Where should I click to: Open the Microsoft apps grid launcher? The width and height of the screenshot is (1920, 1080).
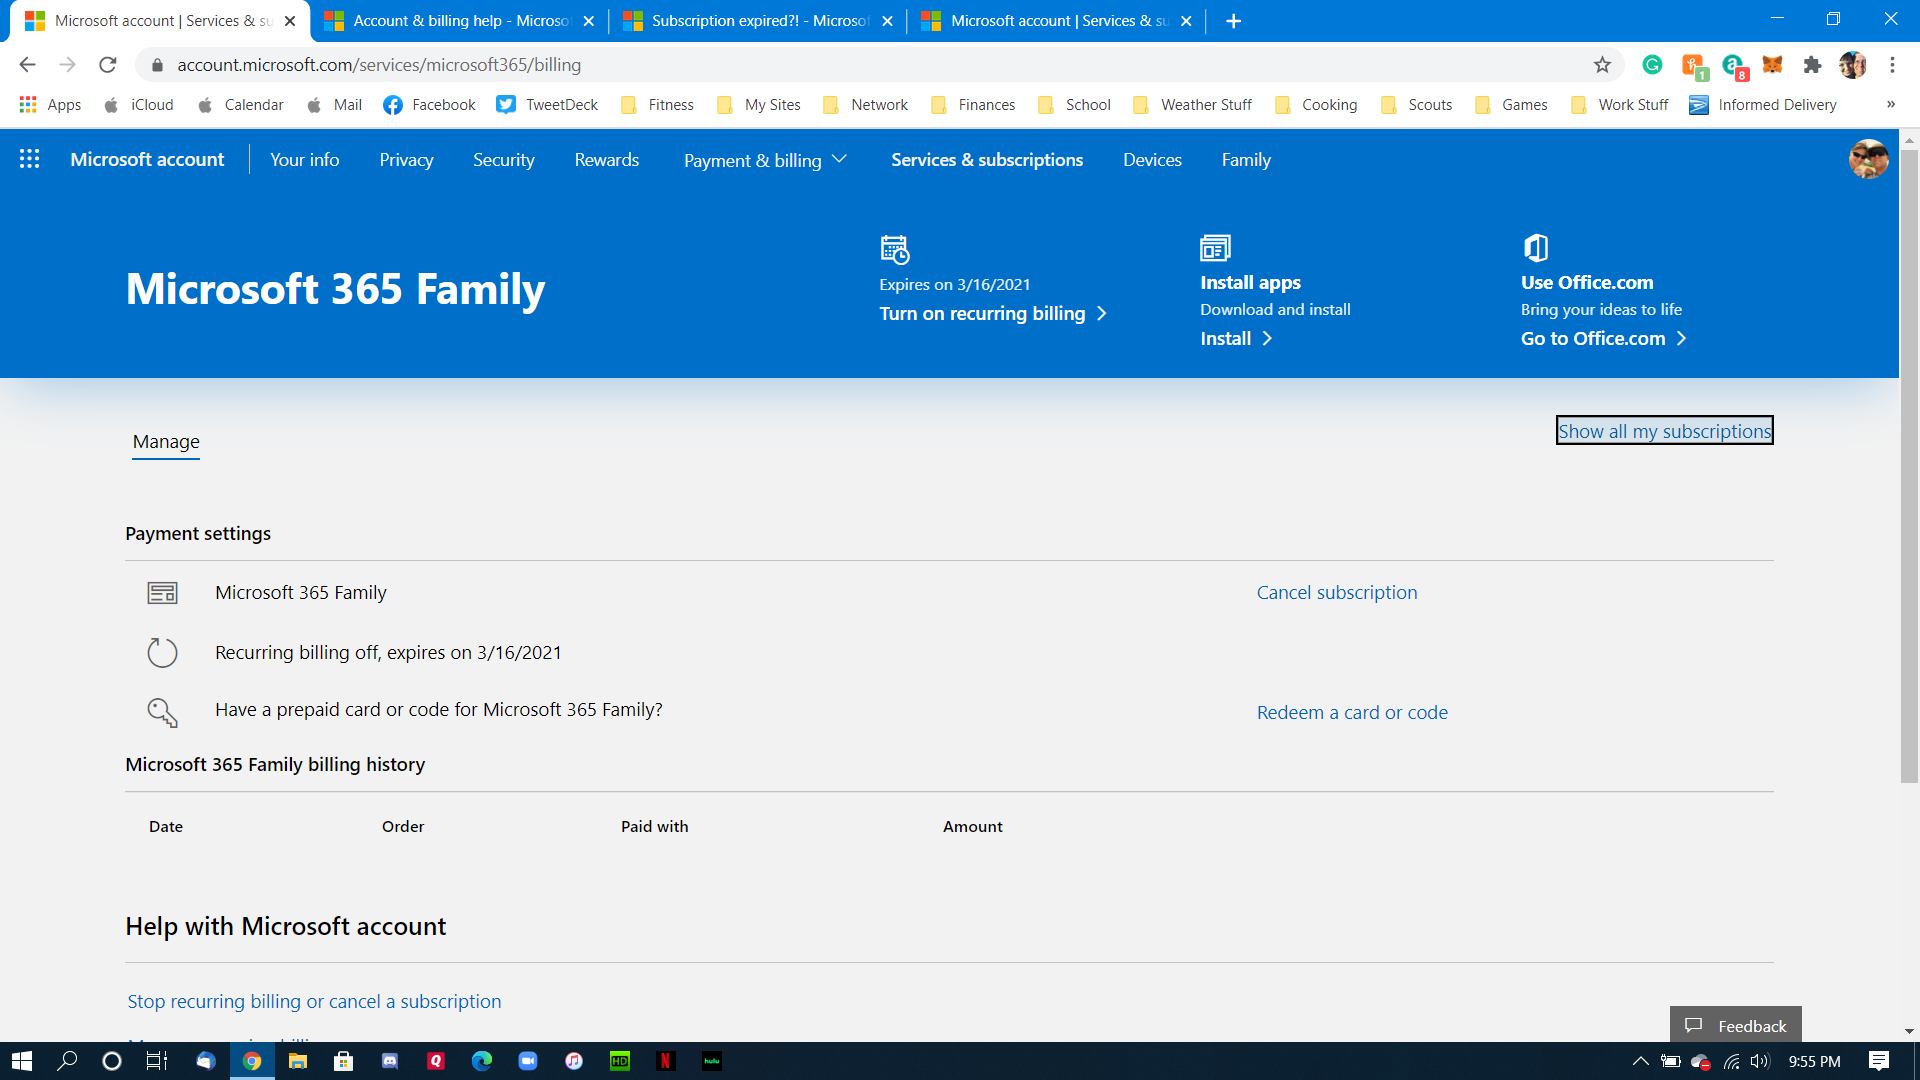coord(29,159)
